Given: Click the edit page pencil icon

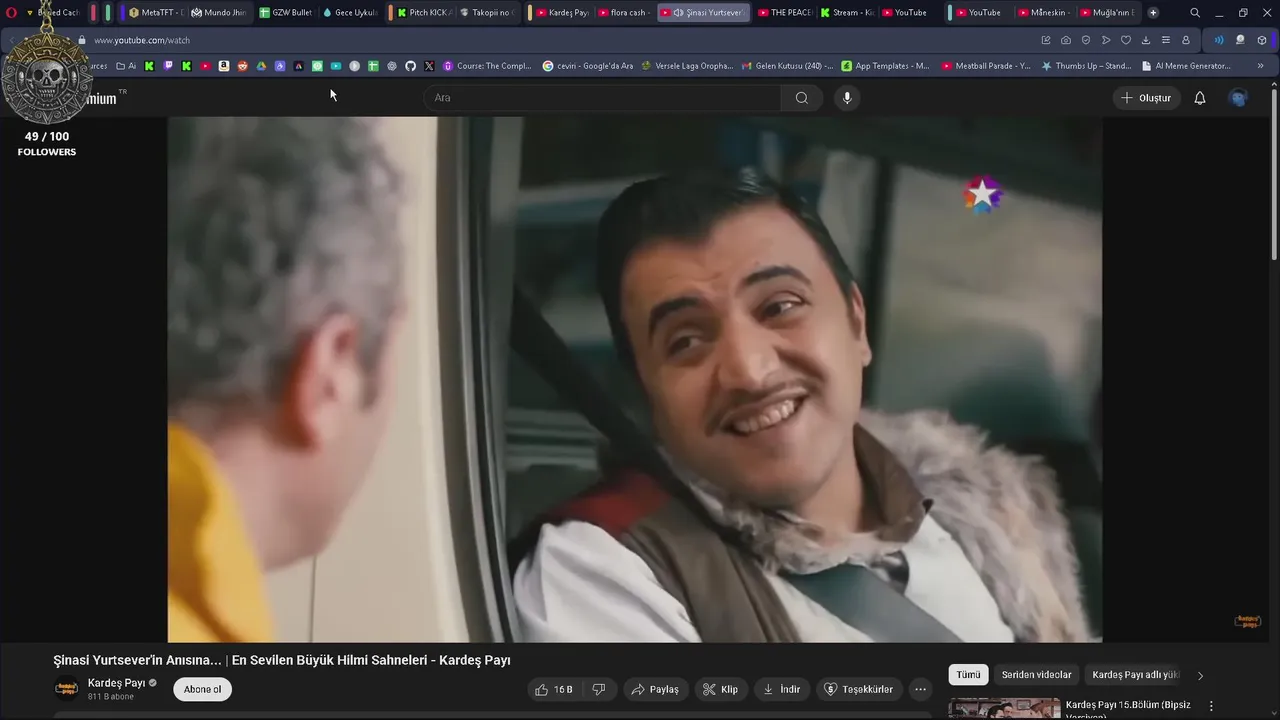Looking at the screenshot, I should [x=1046, y=40].
